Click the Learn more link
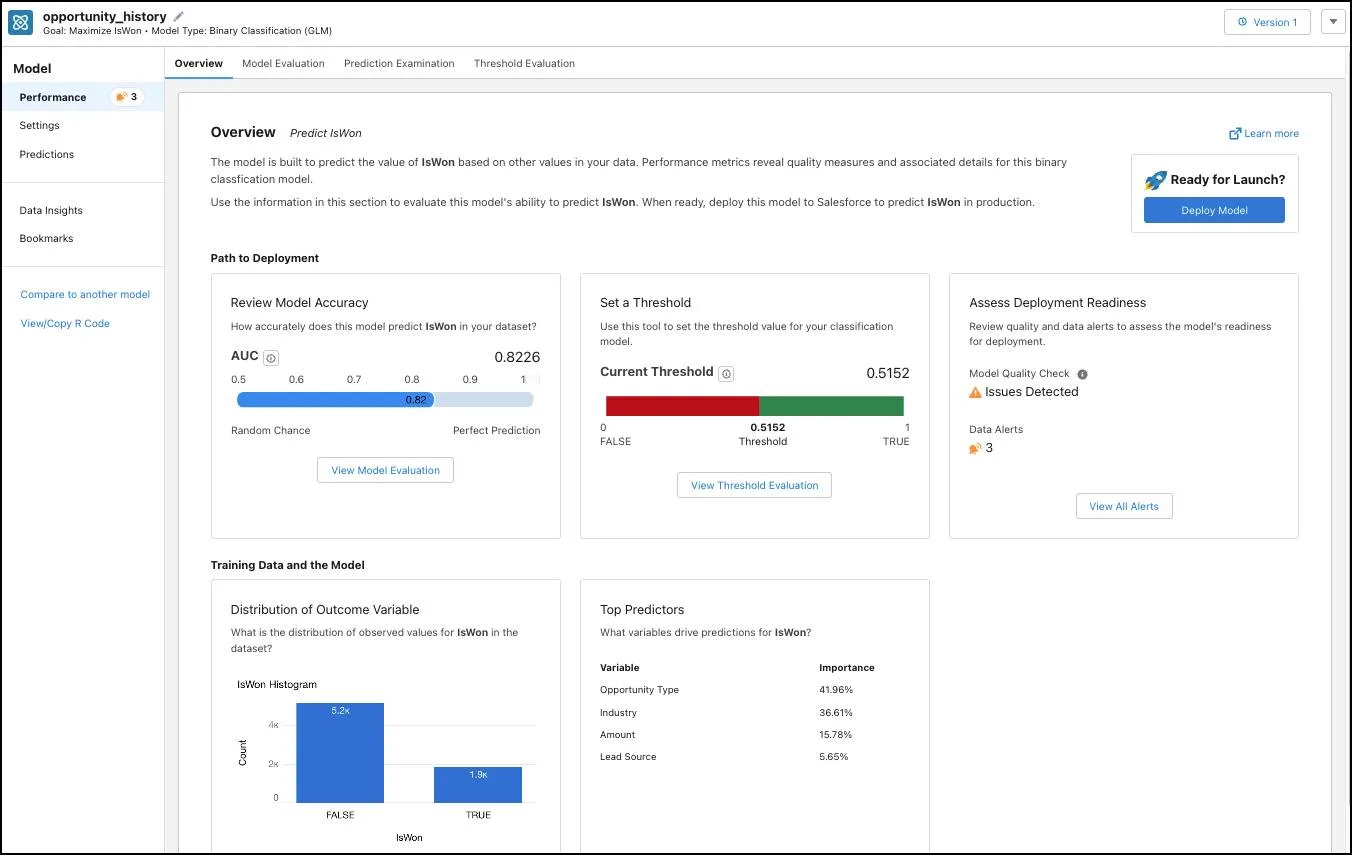The width and height of the screenshot is (1352, 855). tap(1271, 133)
